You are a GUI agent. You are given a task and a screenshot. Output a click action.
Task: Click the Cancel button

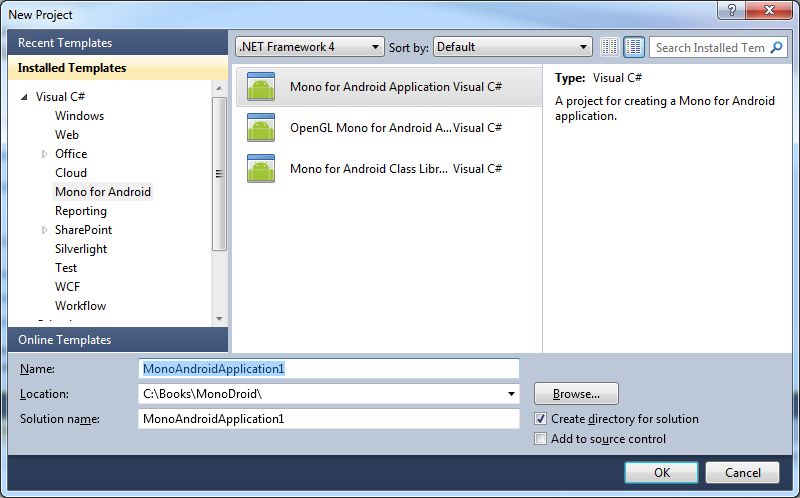tap(742, 472)
